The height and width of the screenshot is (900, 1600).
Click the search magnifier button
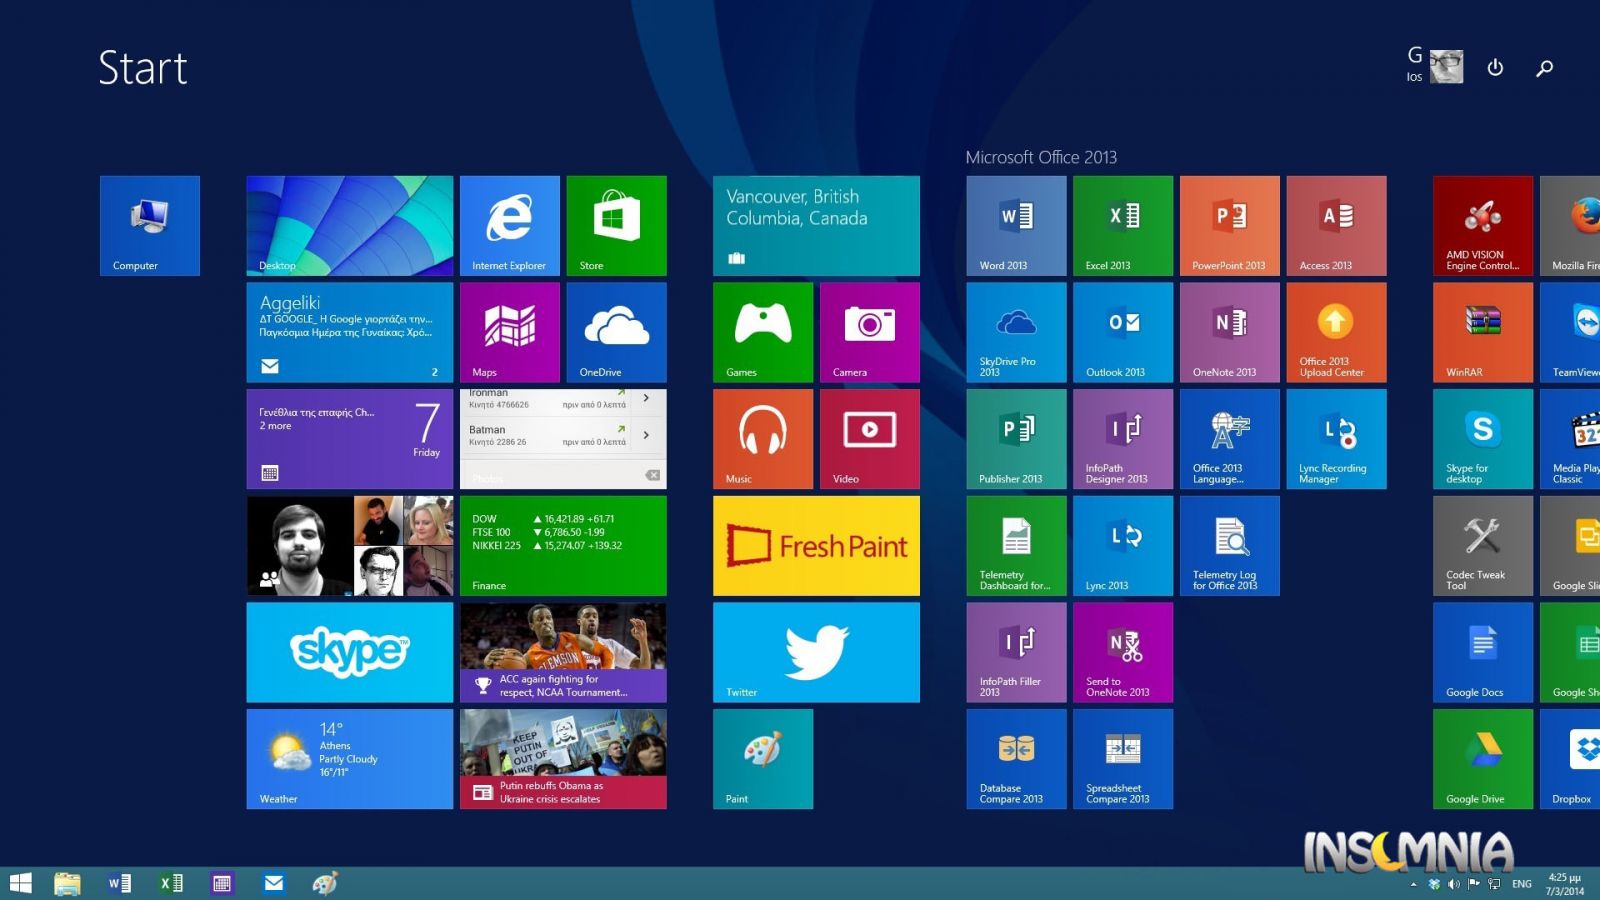[1545, 67]
